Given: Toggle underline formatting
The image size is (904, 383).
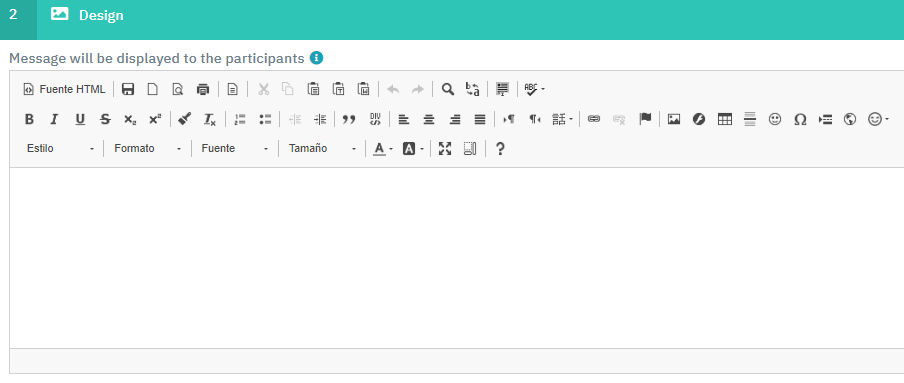Looking at the screenshot, I should coord(80,119).
